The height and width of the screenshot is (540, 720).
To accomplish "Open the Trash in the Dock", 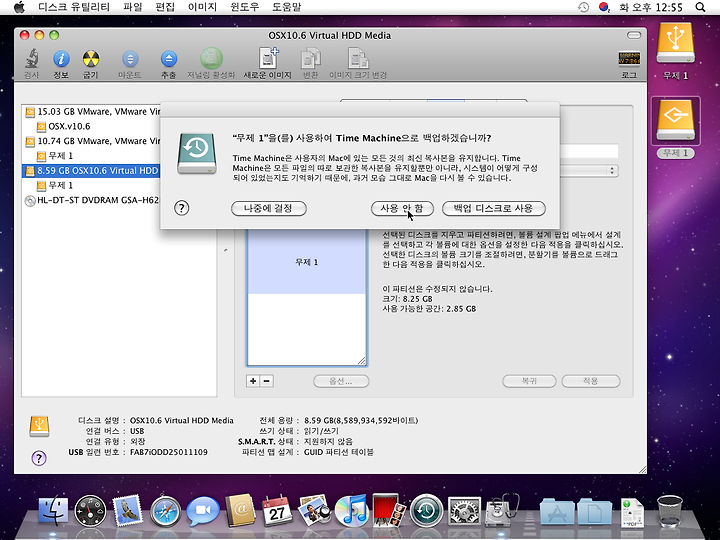I will 669,511.
